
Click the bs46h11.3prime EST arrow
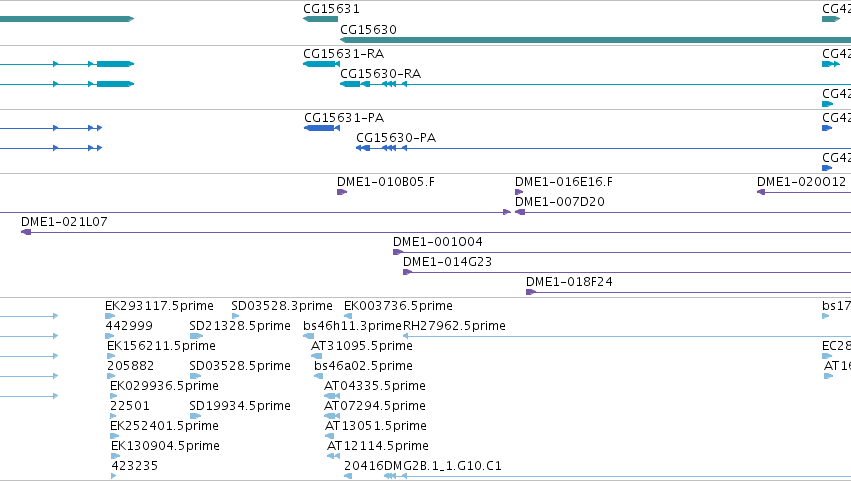click(308, 336)
